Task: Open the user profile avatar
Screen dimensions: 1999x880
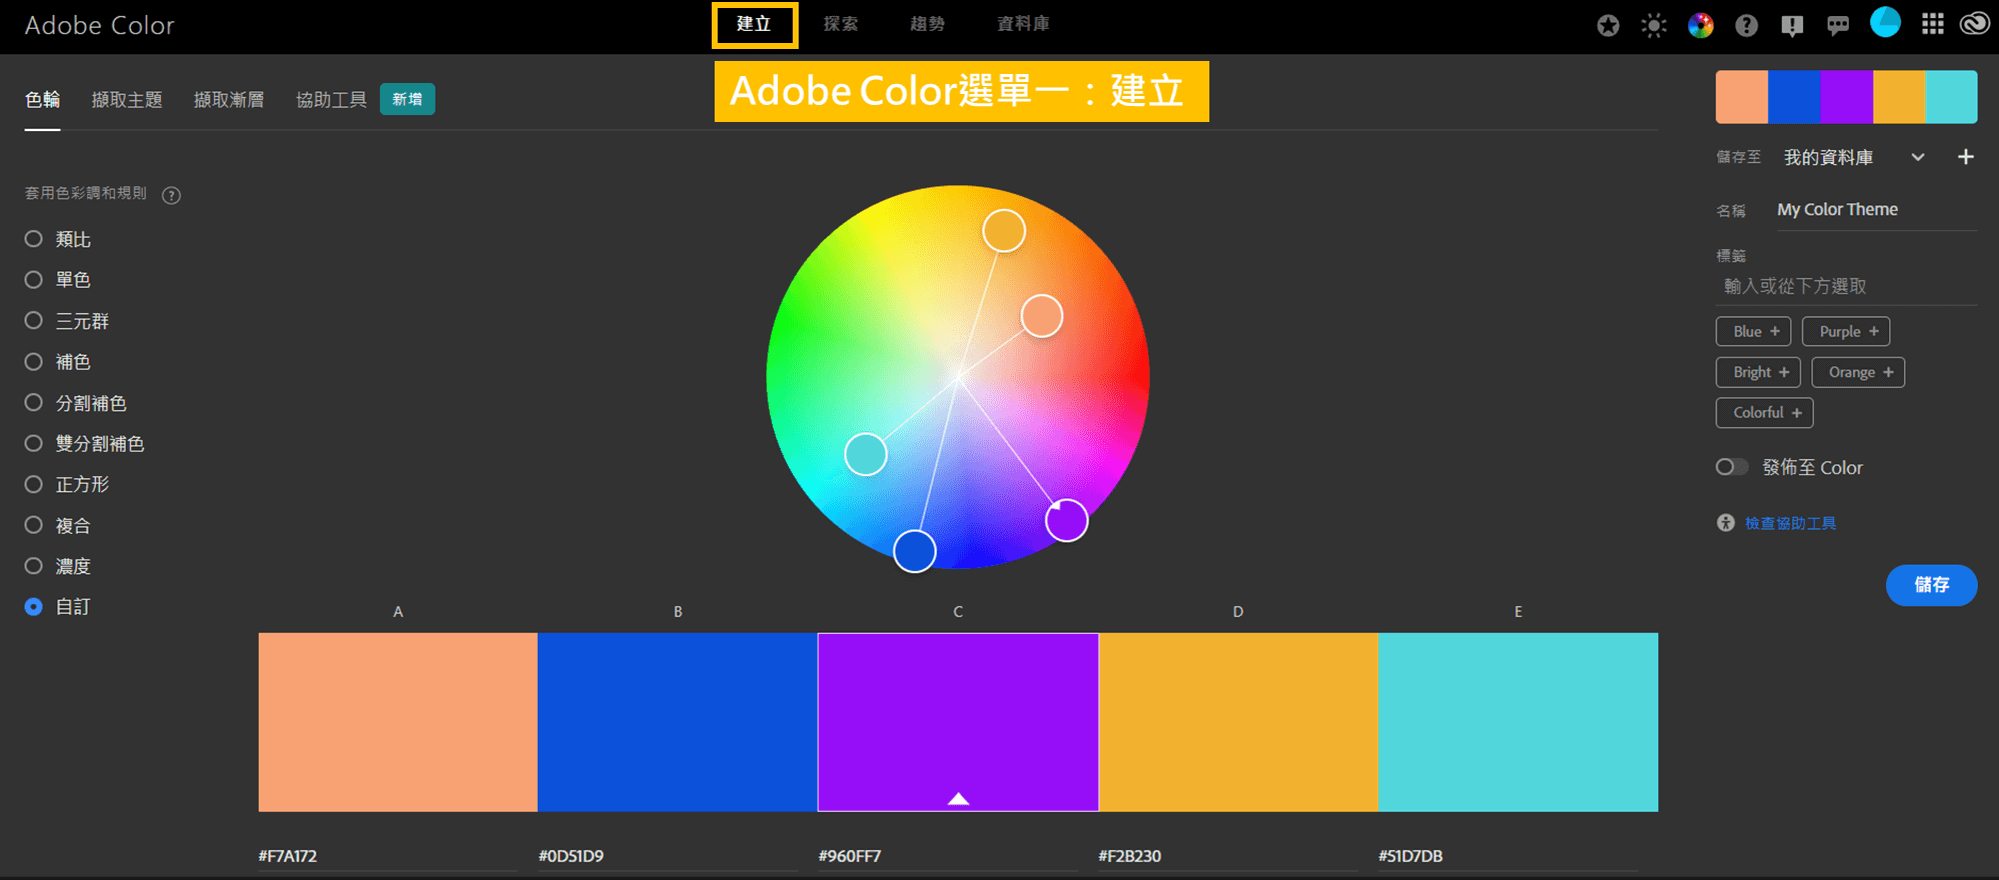Action: click(x=1885, y=22)
